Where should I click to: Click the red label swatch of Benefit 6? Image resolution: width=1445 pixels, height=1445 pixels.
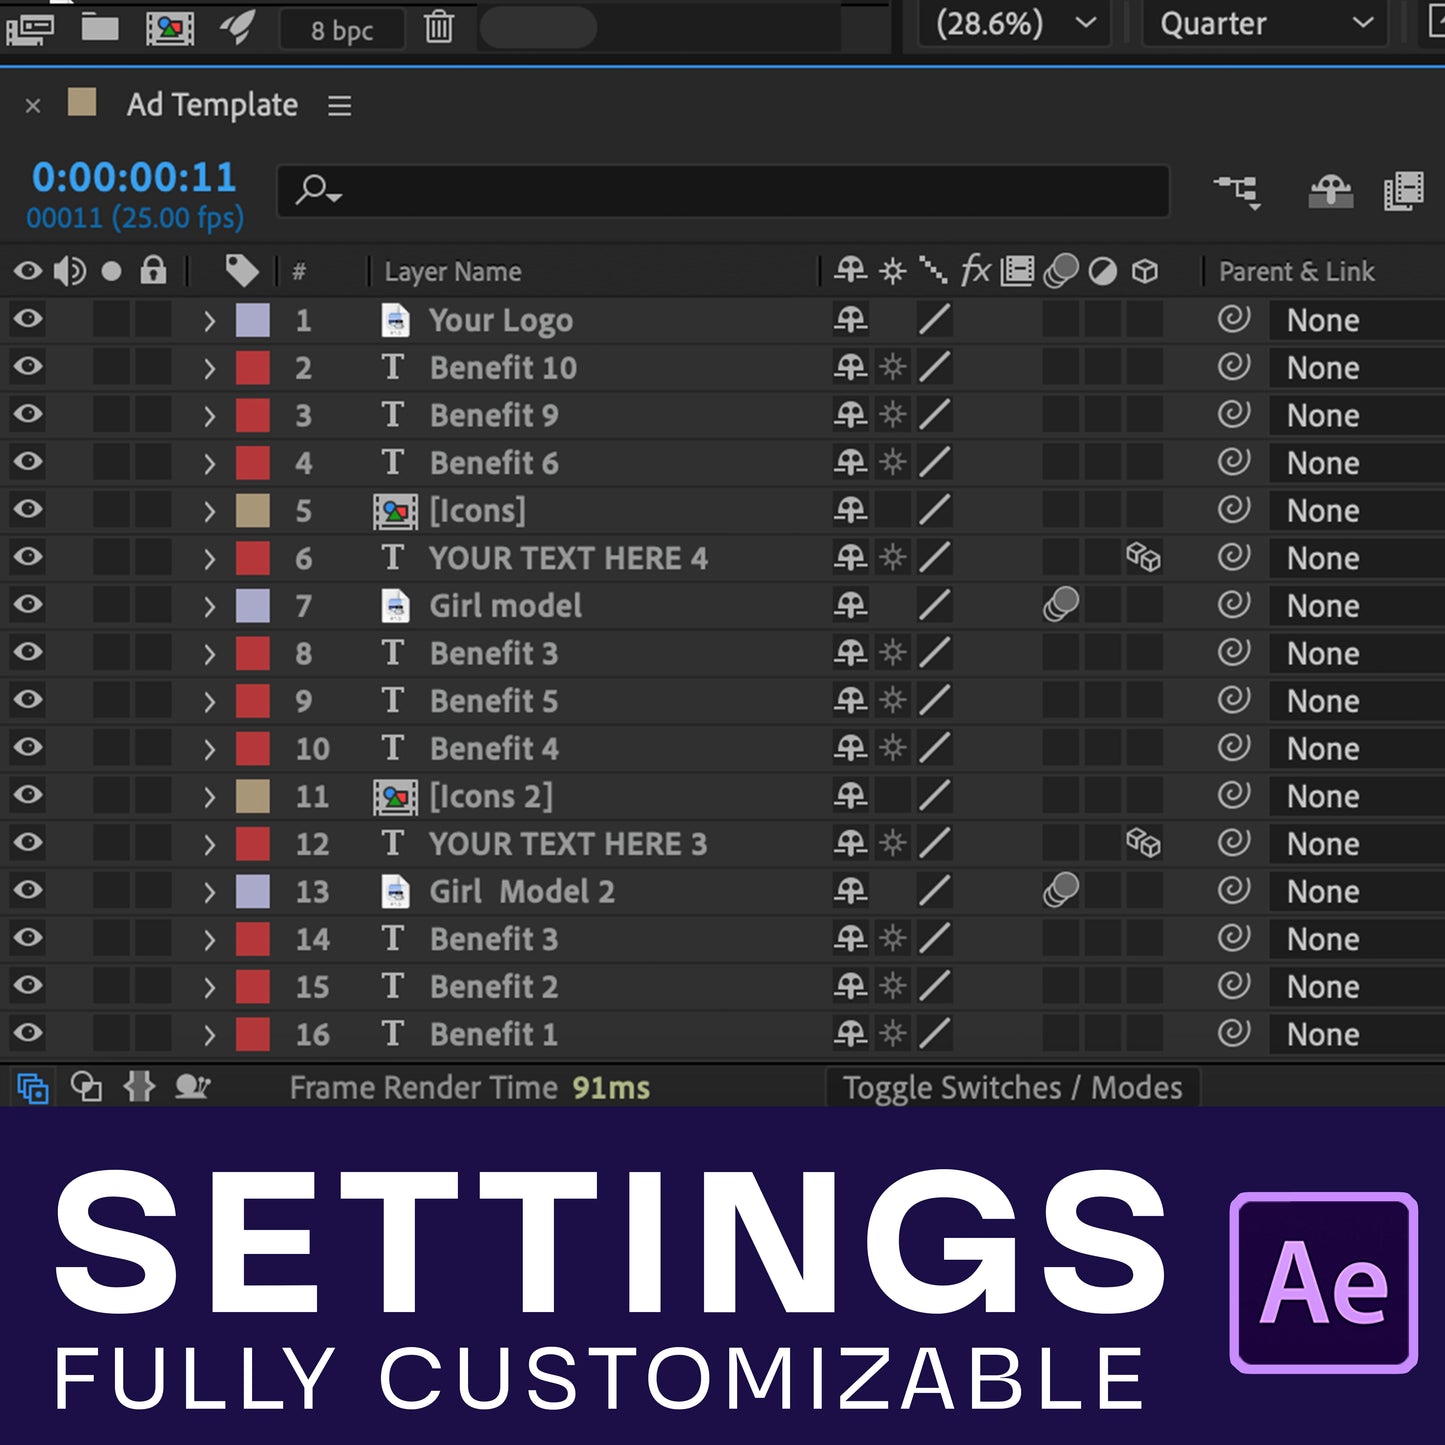click(x=253, y=463)
